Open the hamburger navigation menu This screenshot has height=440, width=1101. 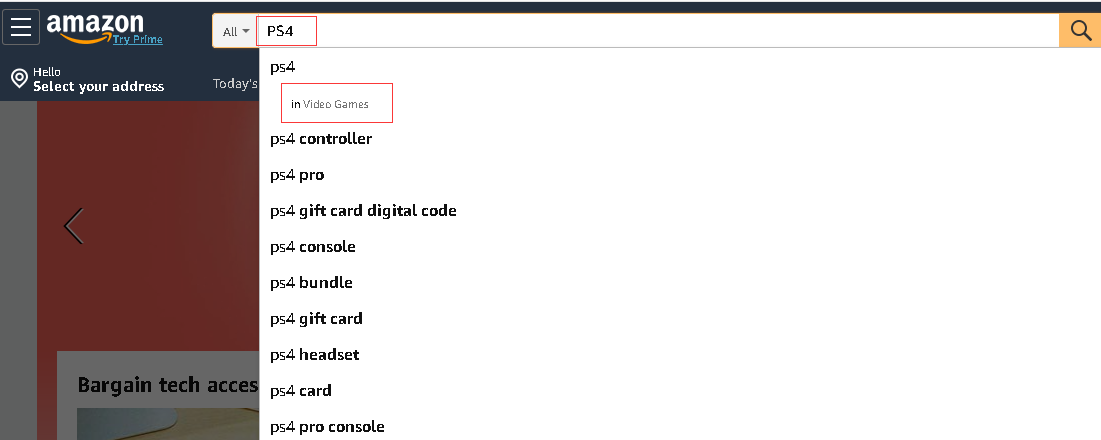pos(21,27)
